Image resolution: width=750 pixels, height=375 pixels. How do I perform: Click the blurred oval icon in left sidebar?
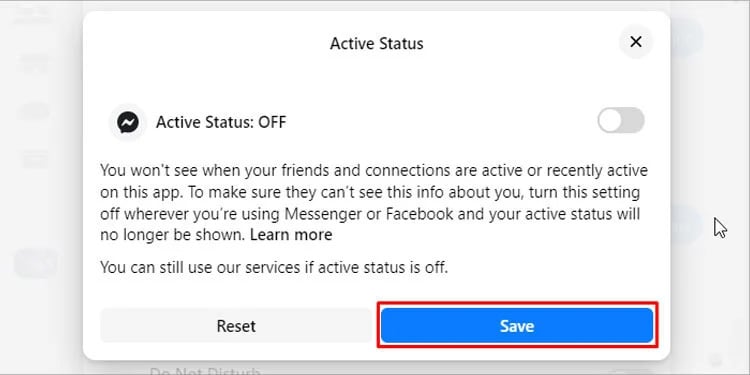pos(34,111)
